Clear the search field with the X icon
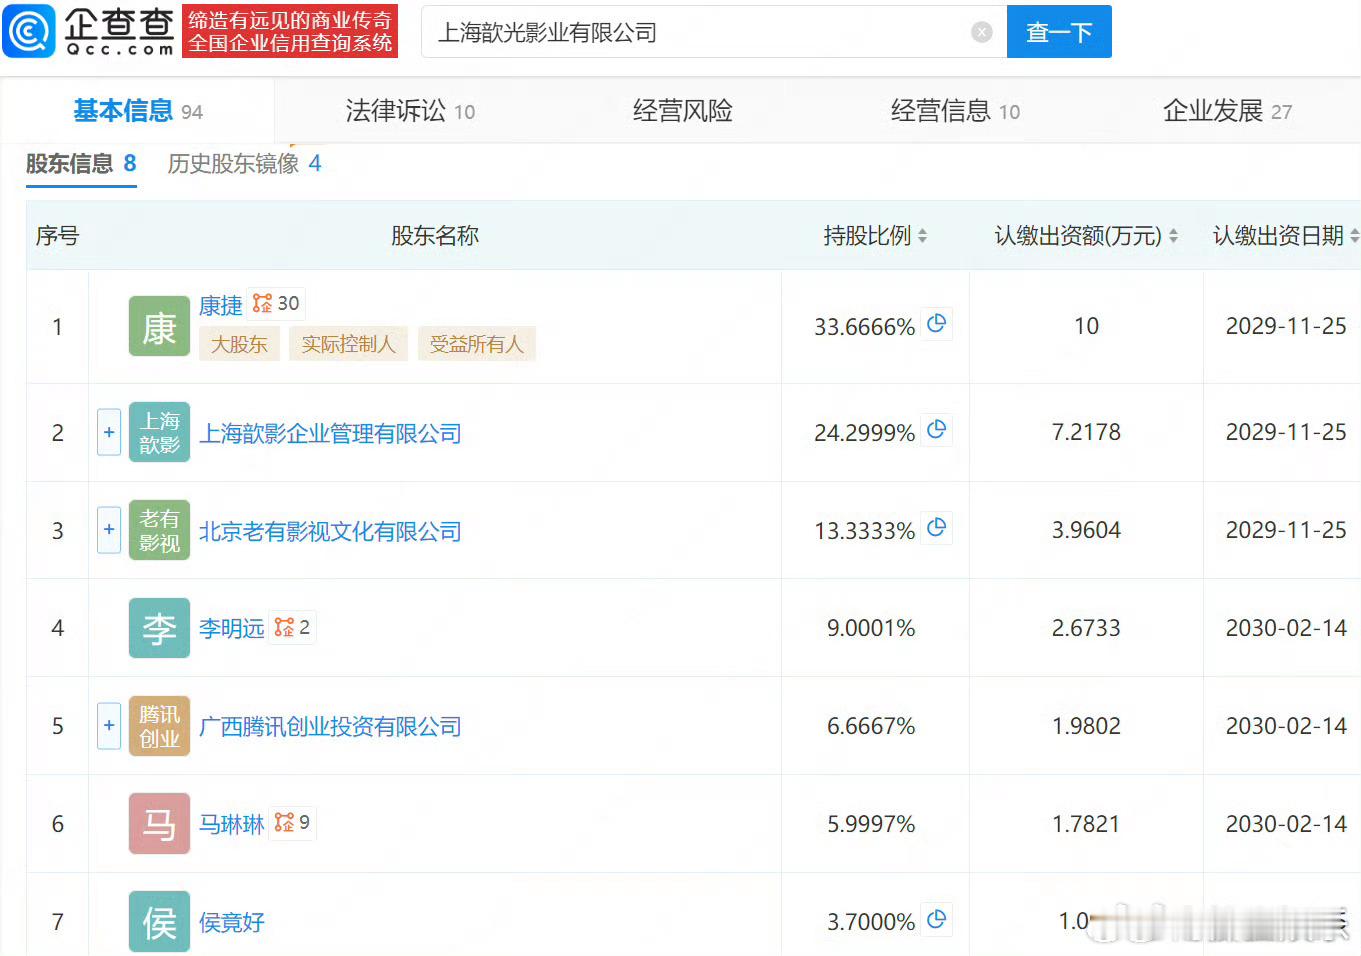Image resolution: width=1361 pixels, height=956 pixels. (982, 32)
